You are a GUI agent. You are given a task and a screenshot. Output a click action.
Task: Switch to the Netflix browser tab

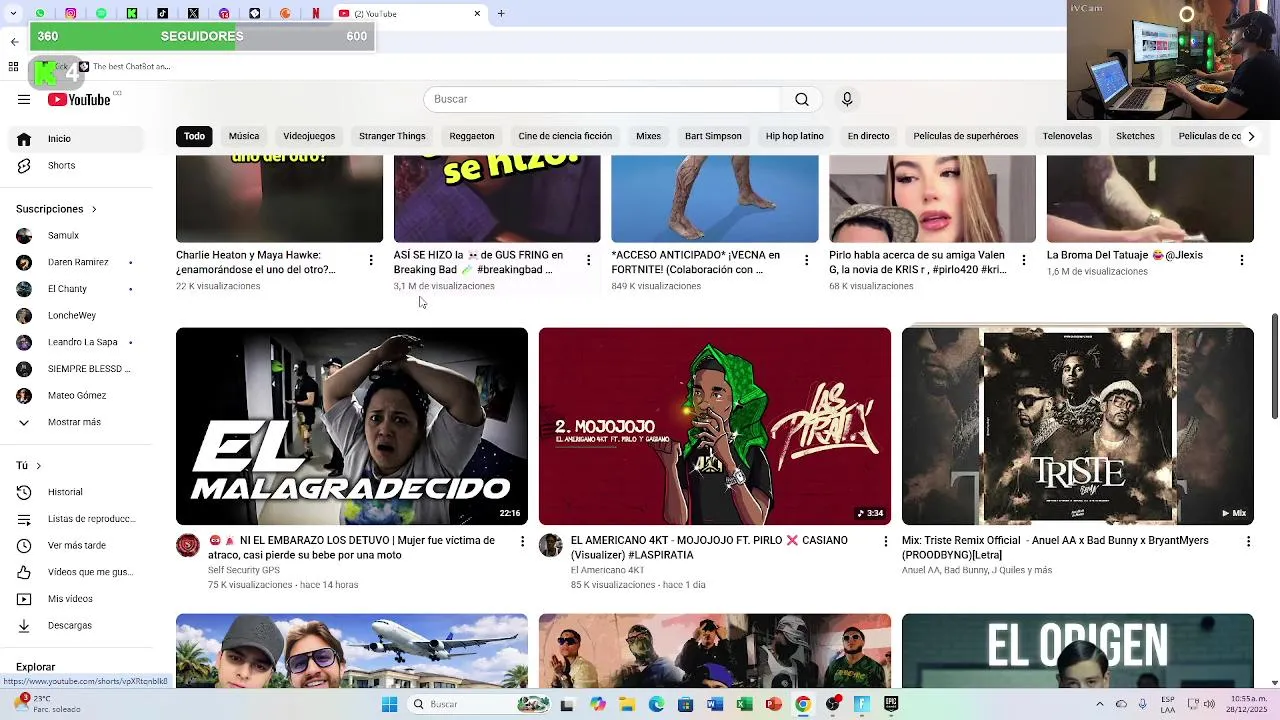click(316, 13)
